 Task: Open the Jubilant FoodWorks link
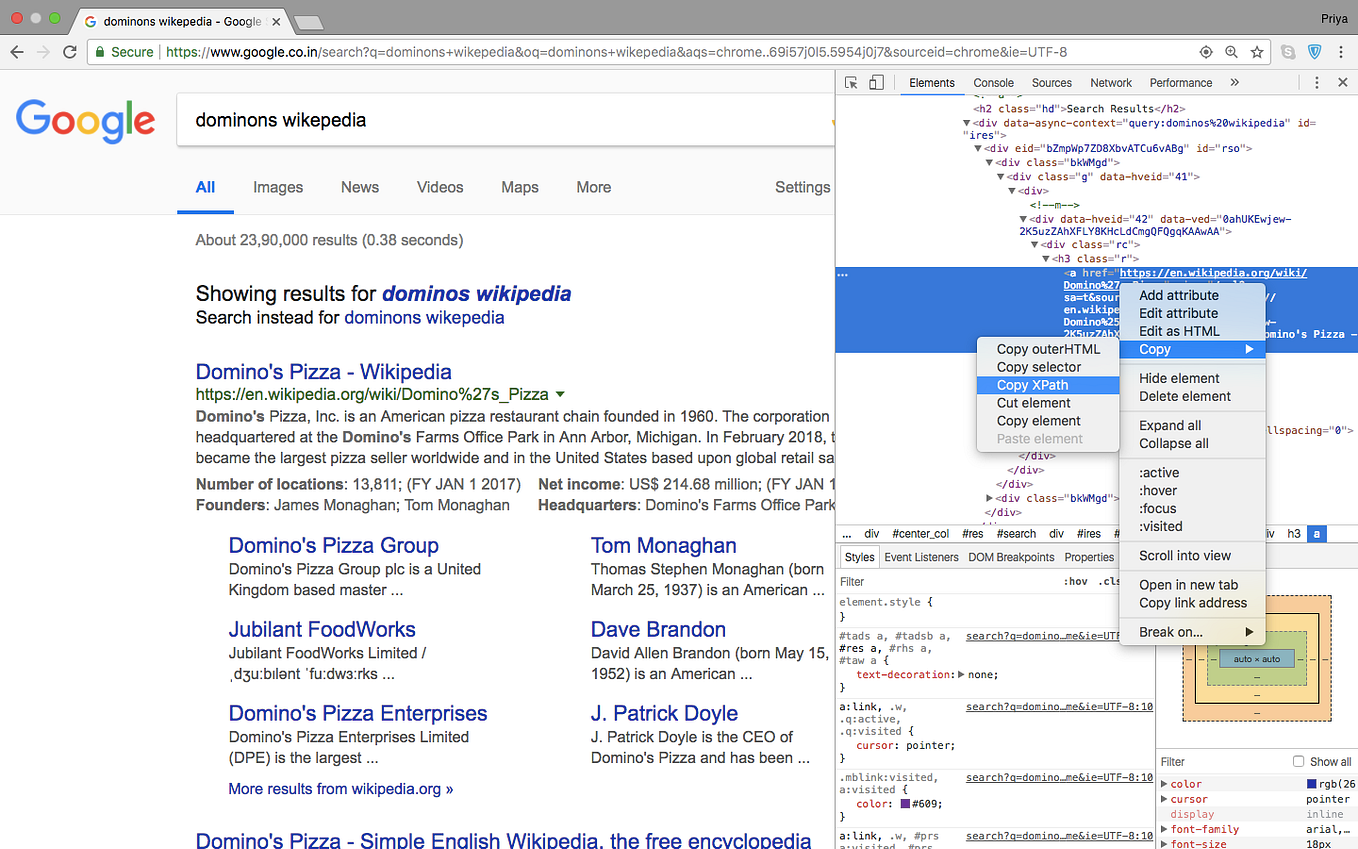point(322,630)
